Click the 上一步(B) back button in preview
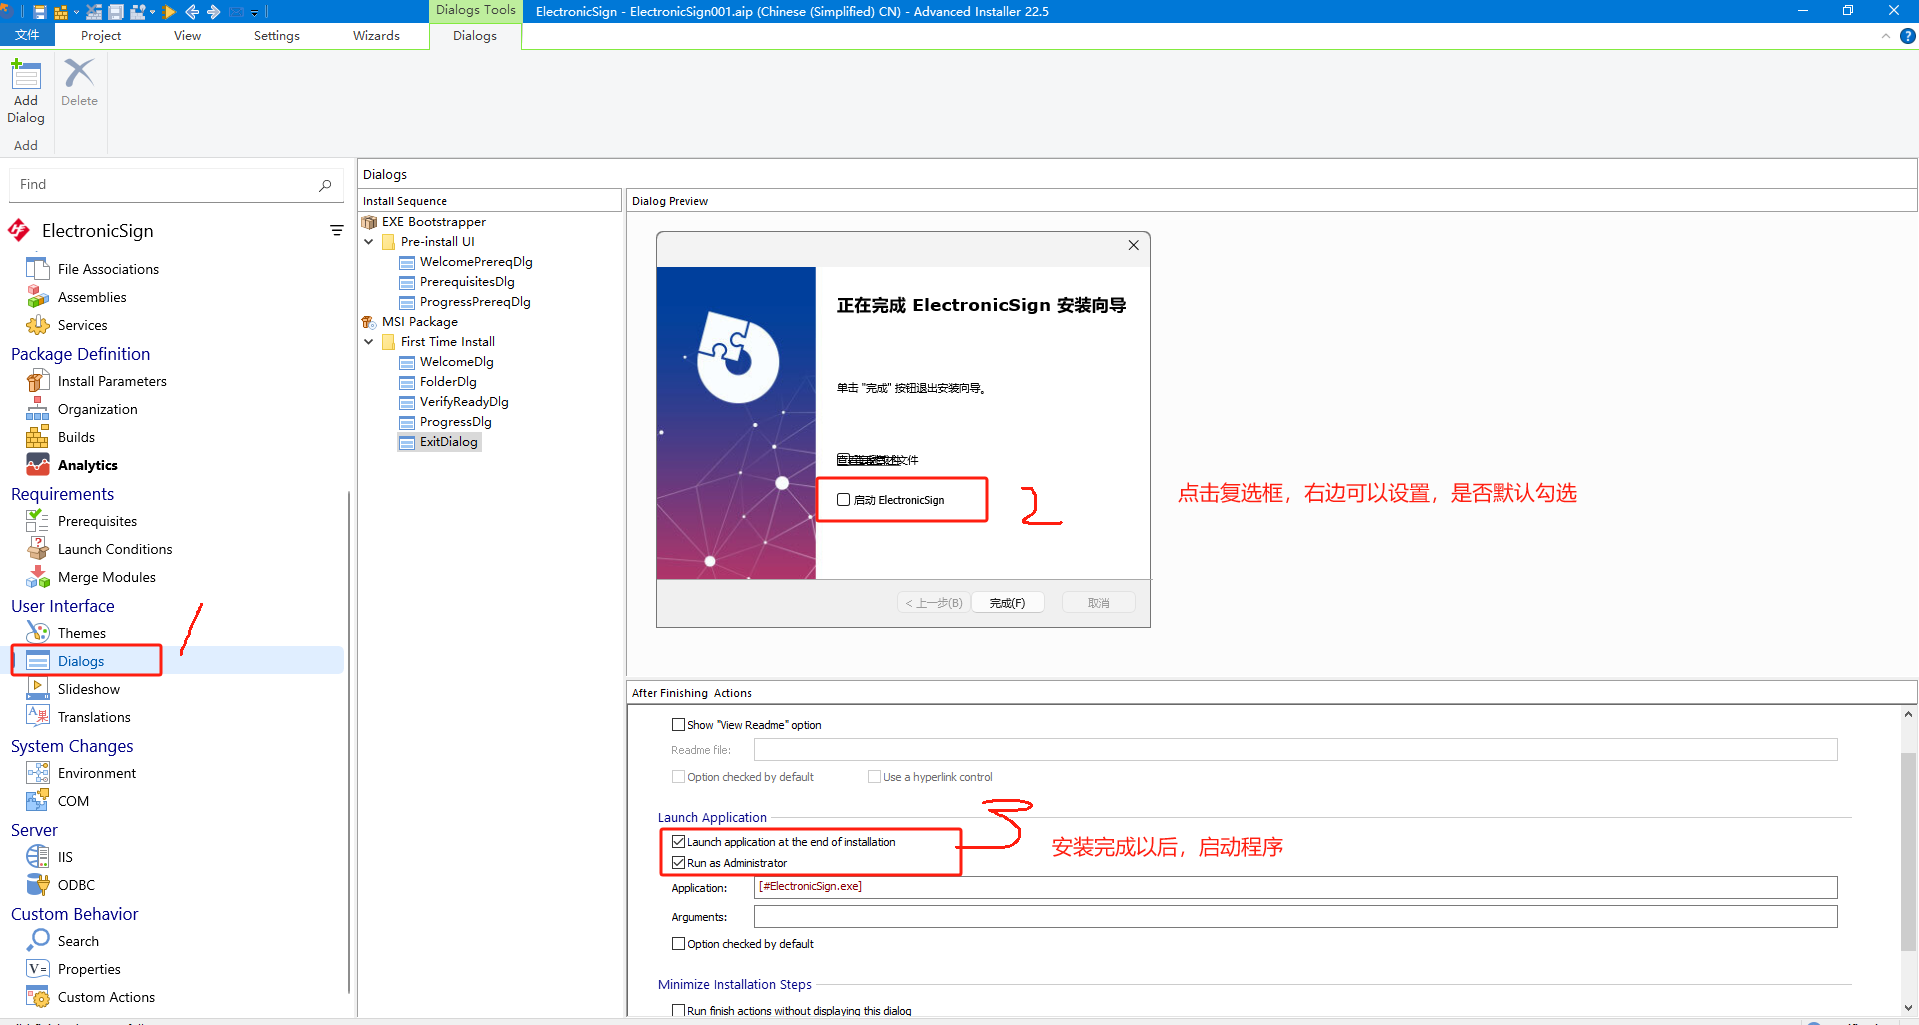The width and height of the screenshot is (1919, 1025). (933, 603)
